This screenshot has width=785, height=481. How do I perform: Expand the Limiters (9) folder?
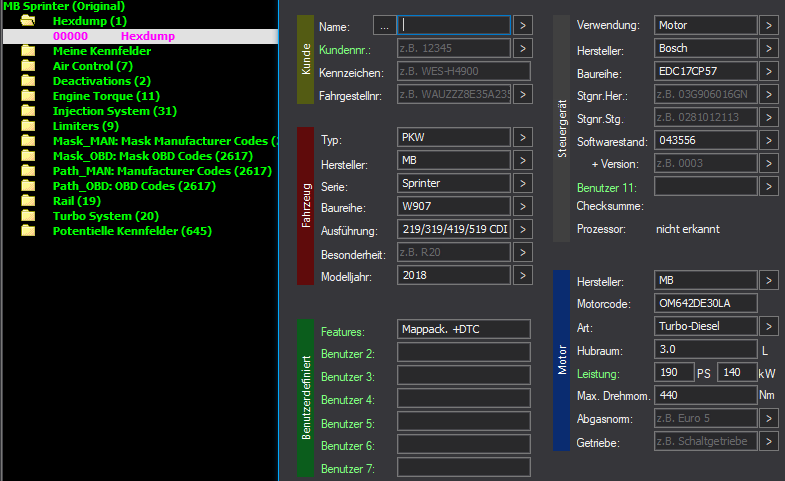click(x=86, y=126)
